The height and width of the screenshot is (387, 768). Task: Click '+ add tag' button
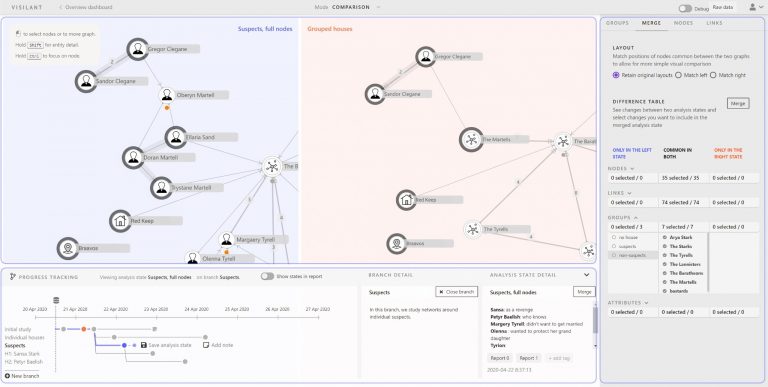click(558, 358)
